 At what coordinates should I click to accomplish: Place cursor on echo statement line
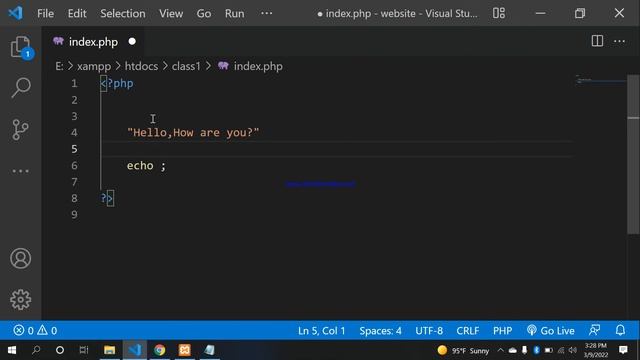(146, 166)
